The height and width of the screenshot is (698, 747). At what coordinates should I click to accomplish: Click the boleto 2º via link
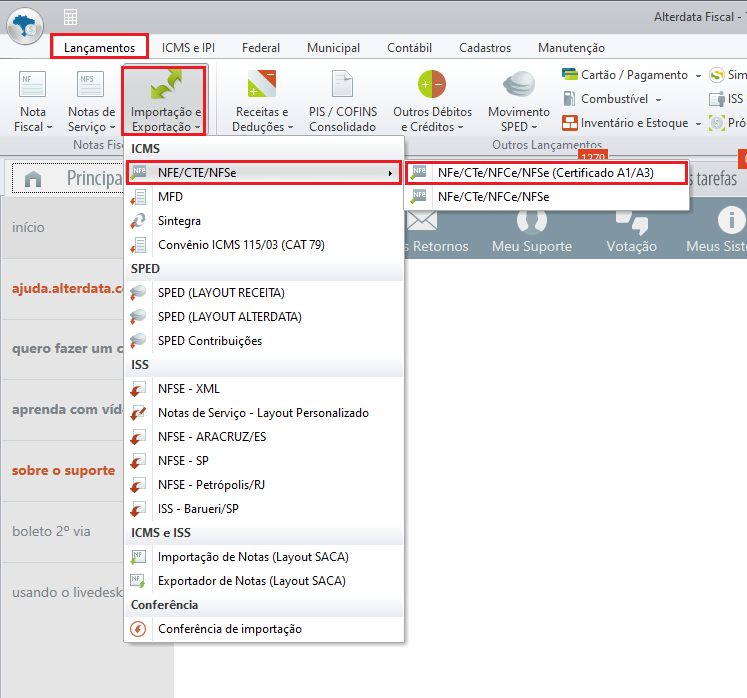(x=51, y=531)
